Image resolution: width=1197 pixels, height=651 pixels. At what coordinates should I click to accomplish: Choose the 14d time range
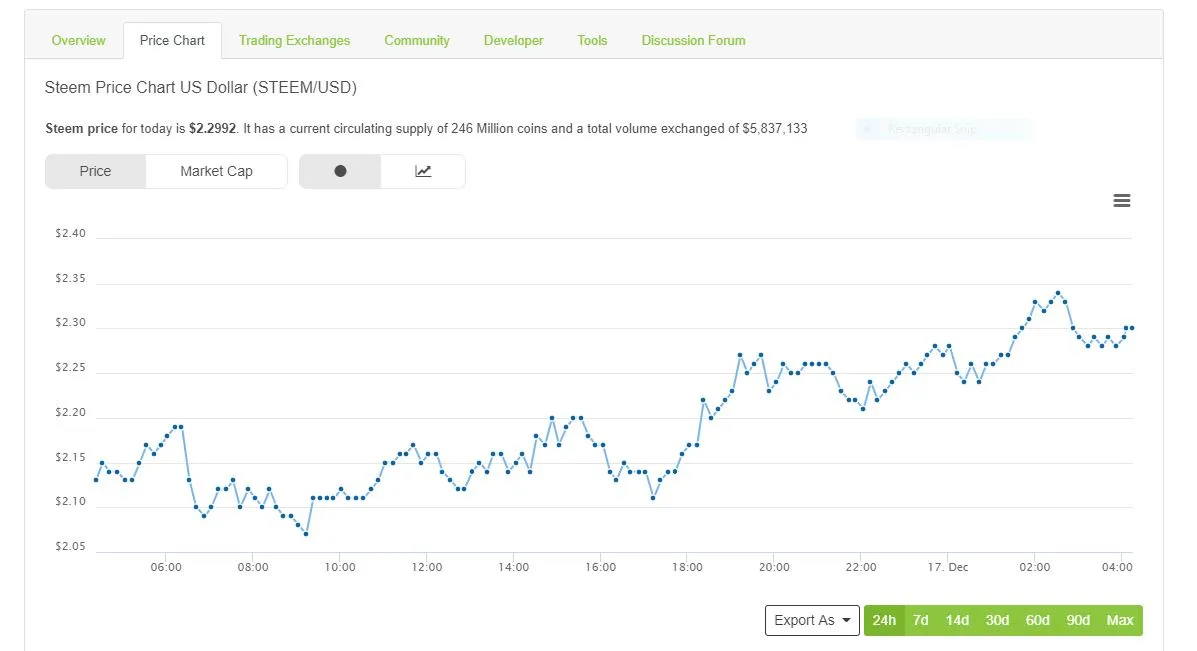click(957, 620)
